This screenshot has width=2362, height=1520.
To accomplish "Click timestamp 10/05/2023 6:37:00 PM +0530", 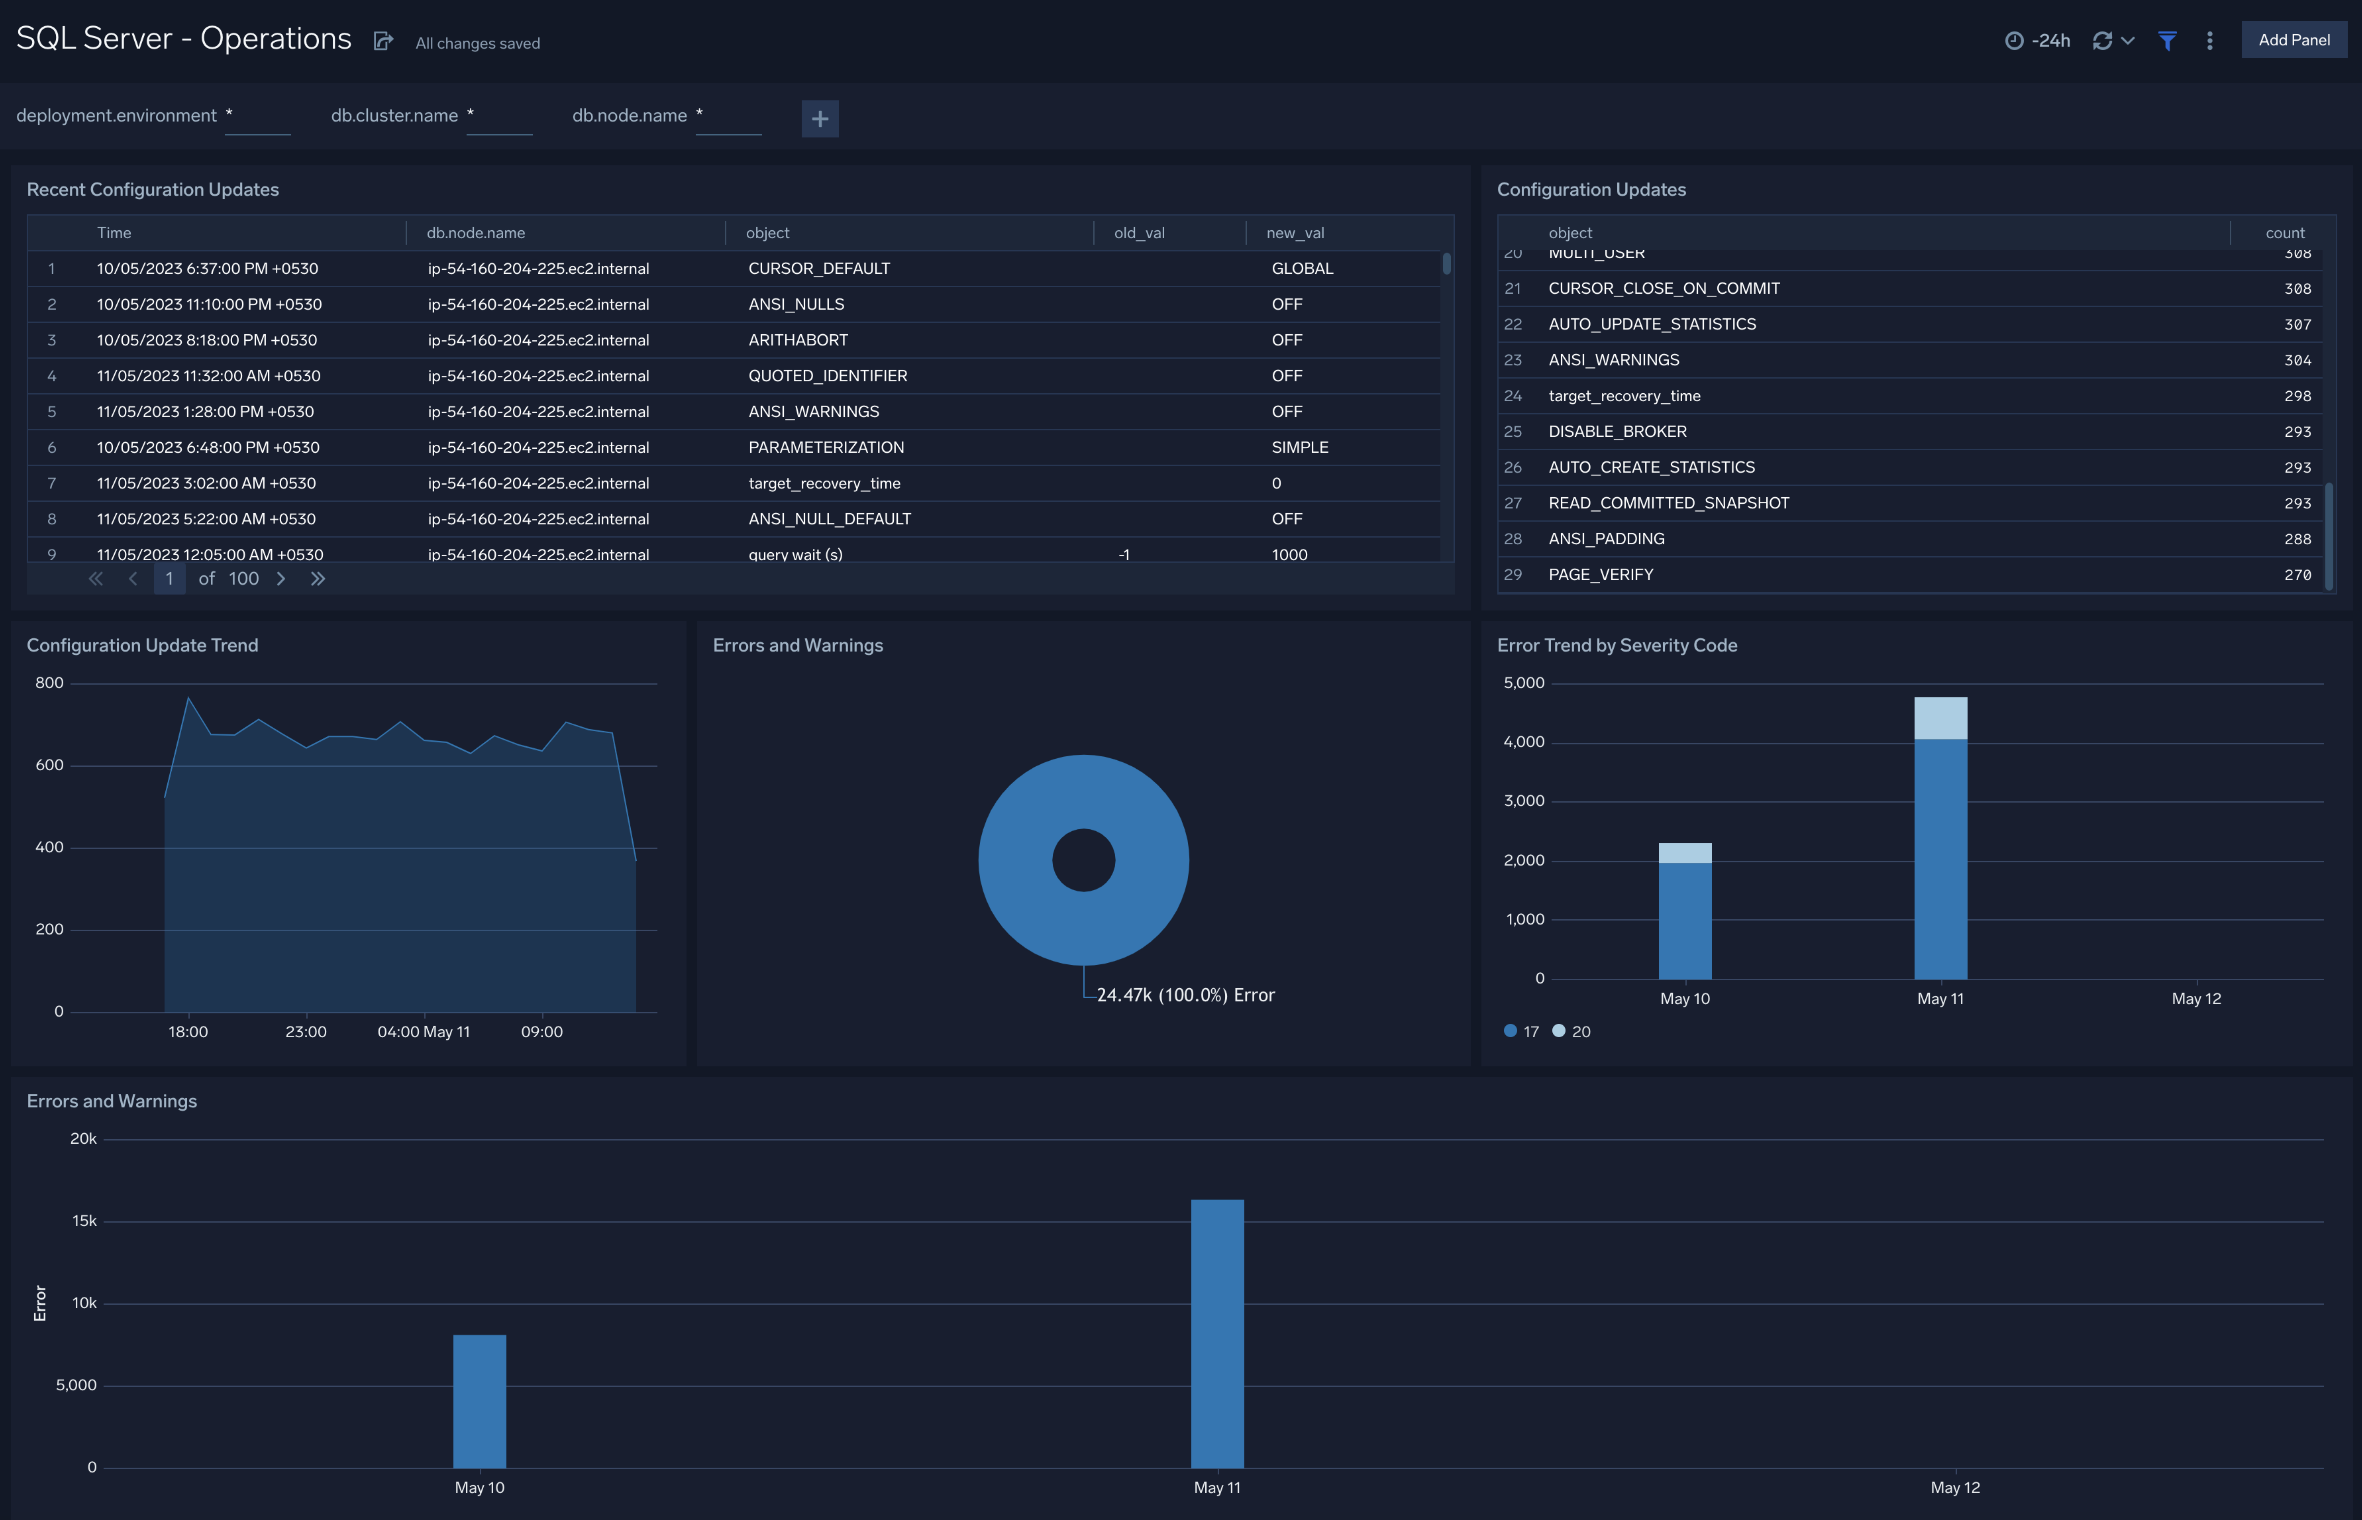I will (x=207, y=269).
